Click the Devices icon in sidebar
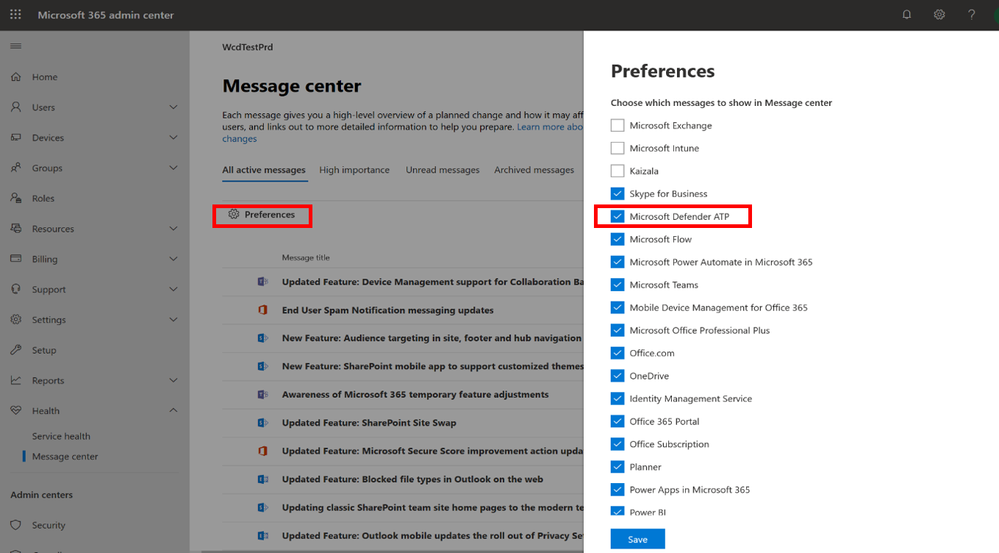The image size is (999, 553). tap(16, 137)
